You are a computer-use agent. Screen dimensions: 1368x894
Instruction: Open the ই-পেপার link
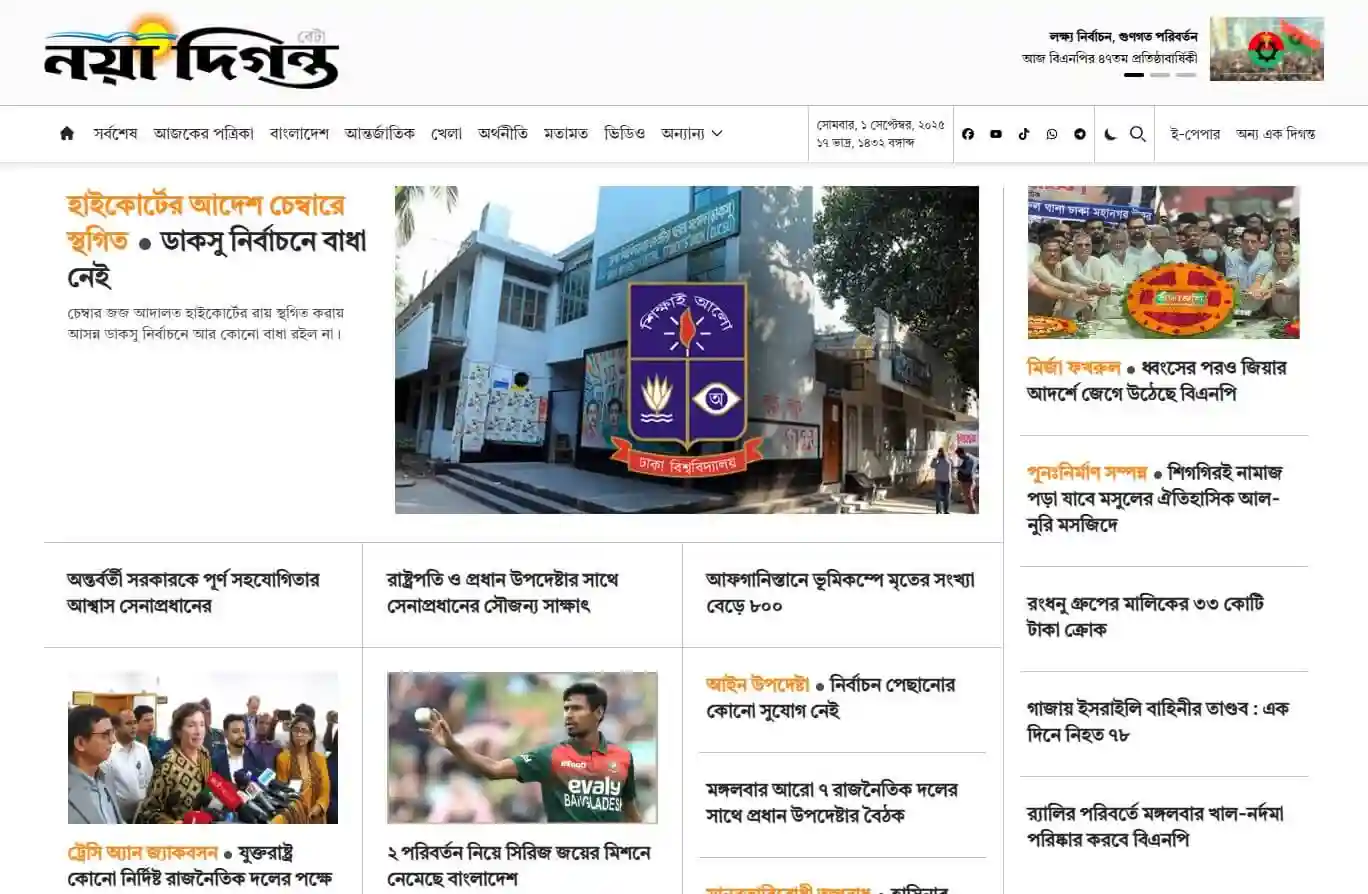point(1196,133)
